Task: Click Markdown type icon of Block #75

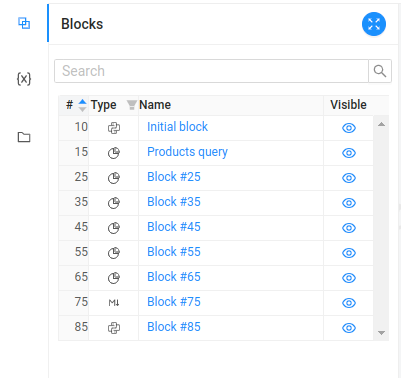Action: click(x=114, y=303)
